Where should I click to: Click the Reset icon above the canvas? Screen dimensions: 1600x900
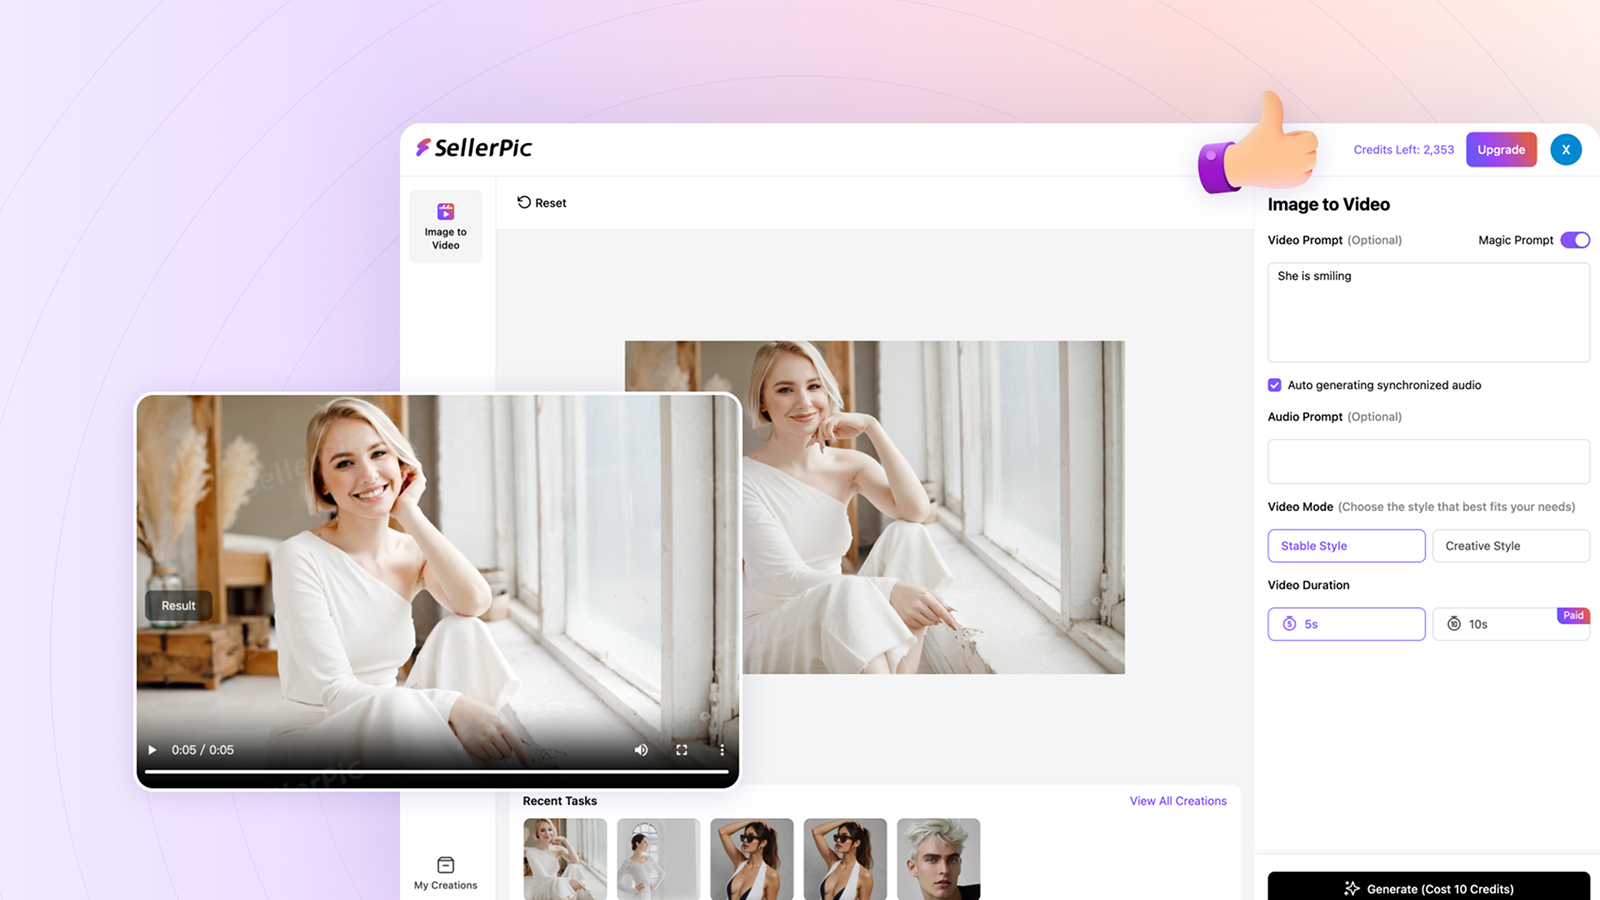coord(524,202)
